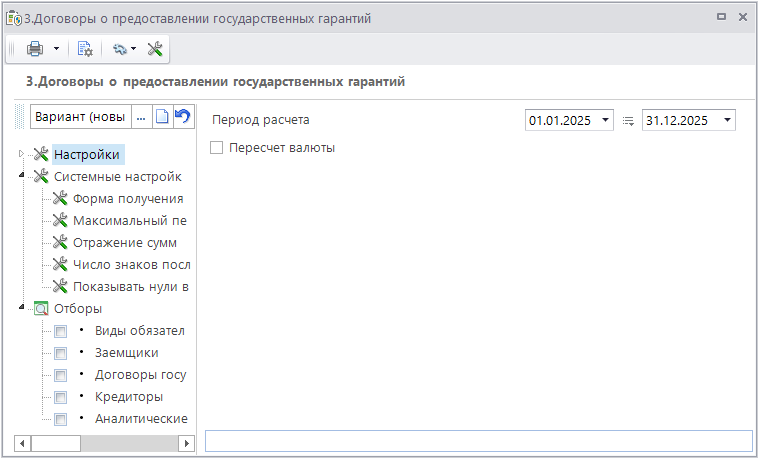Collapse the Отборы tree node
Screen dimensions: 760x460
pos(22,308)
